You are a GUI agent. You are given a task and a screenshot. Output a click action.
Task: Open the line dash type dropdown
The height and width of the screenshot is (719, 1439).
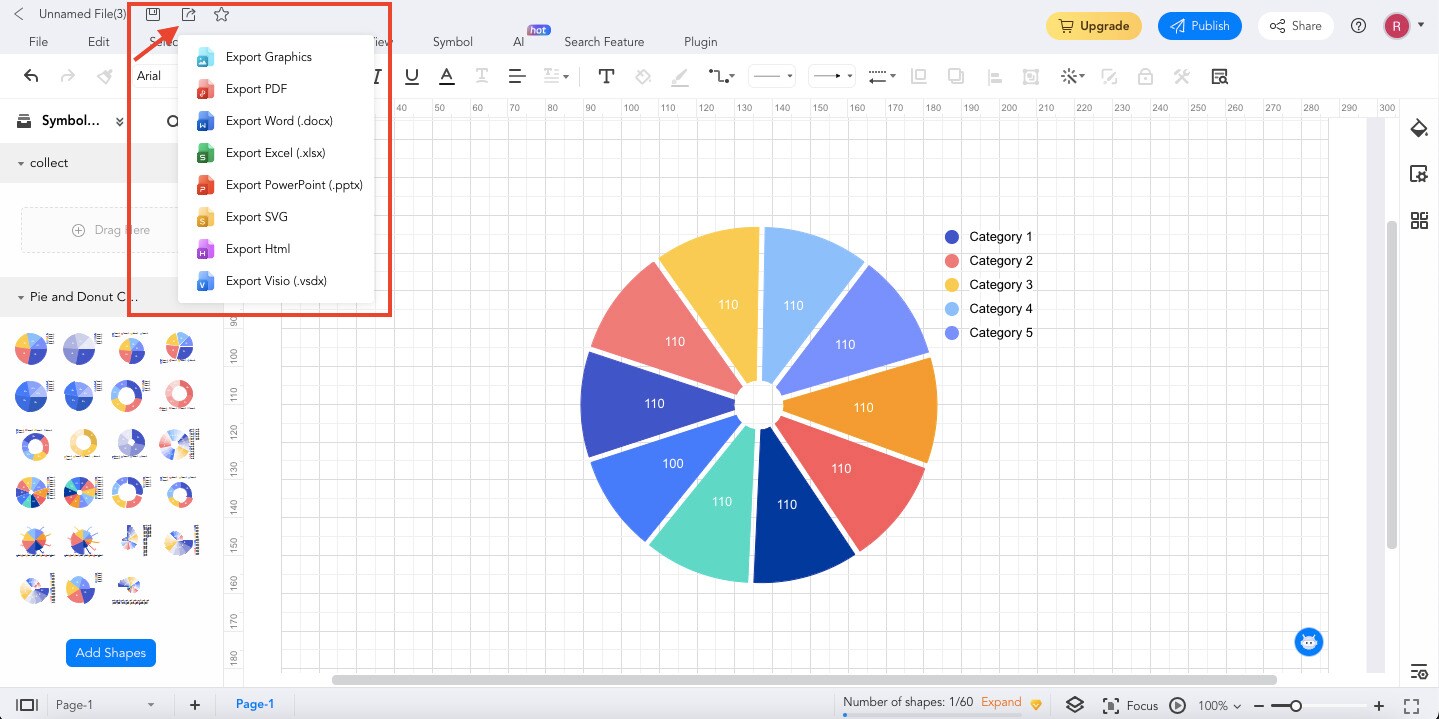(x=881, y=76)
